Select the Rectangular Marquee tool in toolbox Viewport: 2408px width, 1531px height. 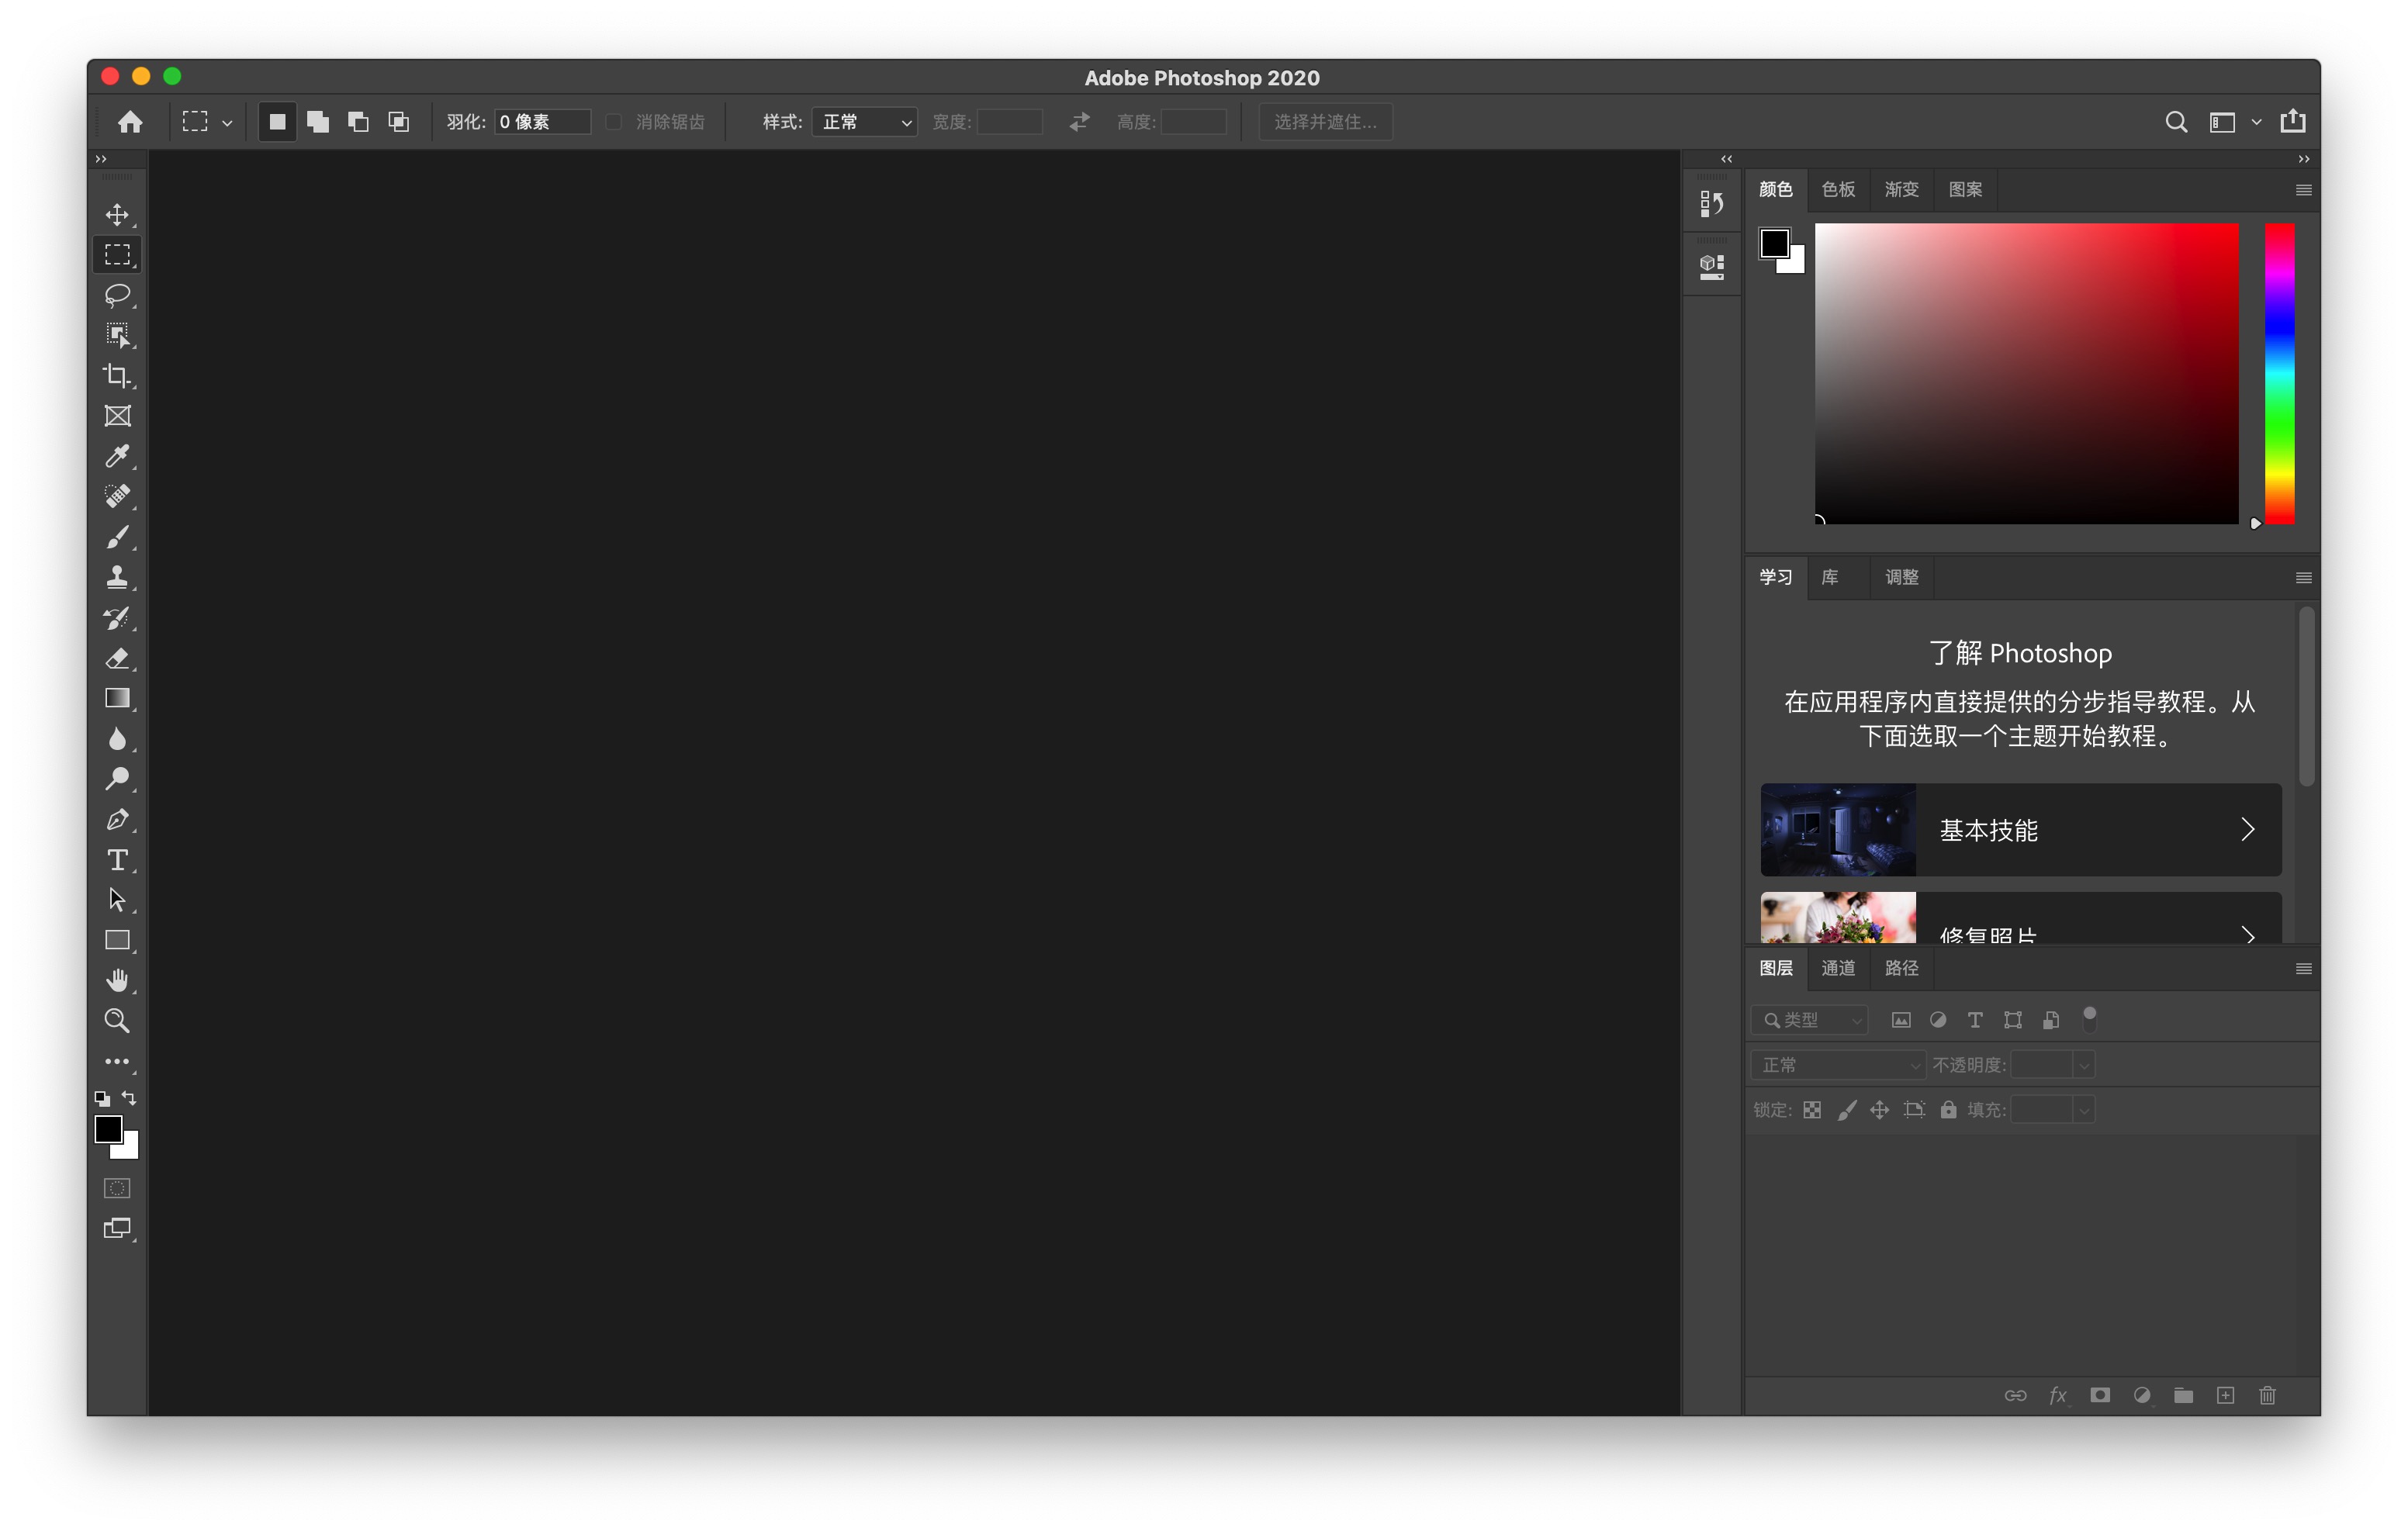[x=117, y=255]
